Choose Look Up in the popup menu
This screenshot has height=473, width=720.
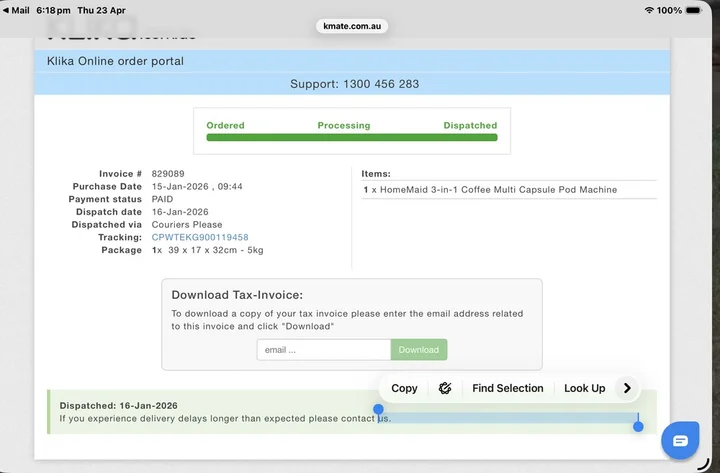pyautogui.click(x=584, y=389)
